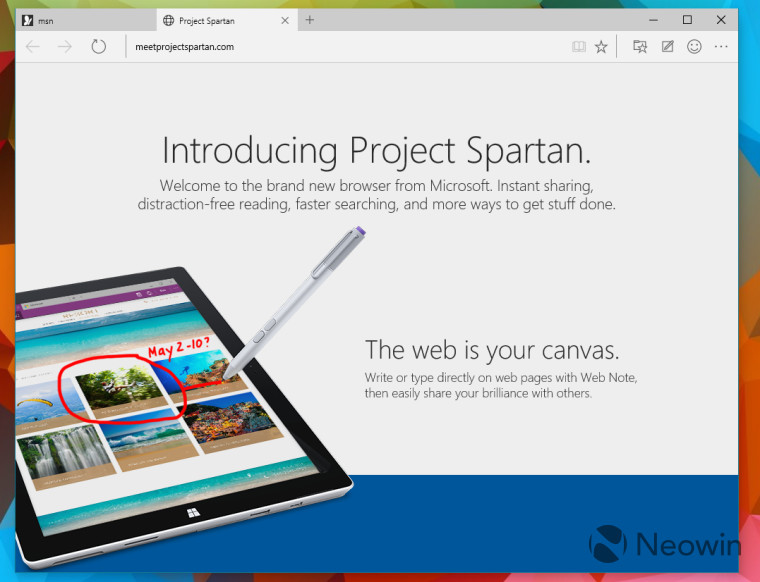
Task: Add page to favorites with star icon
Action: [x=601, y=47]
